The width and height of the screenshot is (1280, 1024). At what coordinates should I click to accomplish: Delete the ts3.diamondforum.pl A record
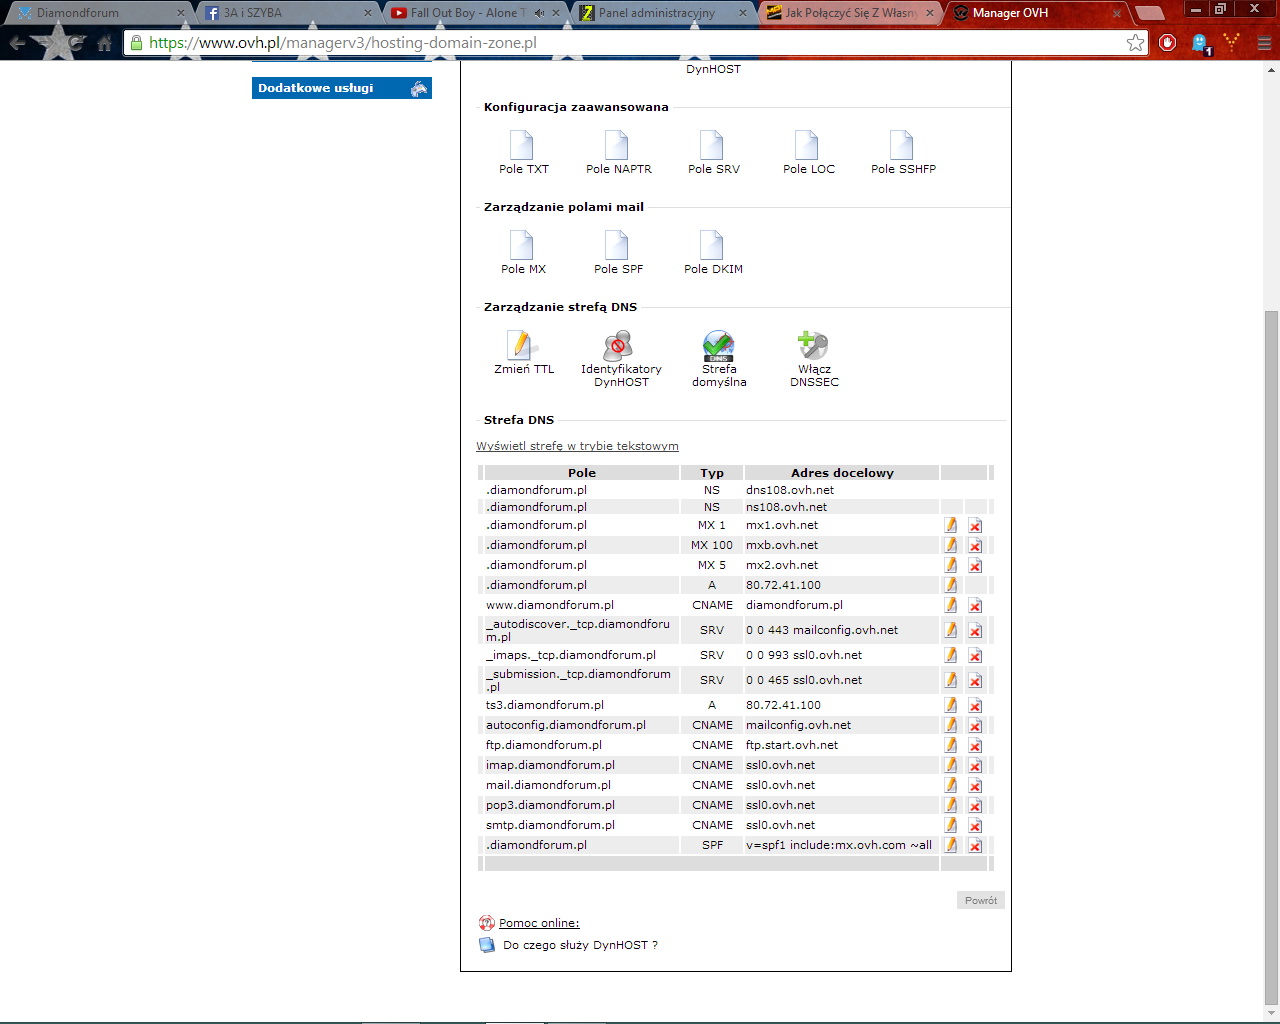(975, 706)
